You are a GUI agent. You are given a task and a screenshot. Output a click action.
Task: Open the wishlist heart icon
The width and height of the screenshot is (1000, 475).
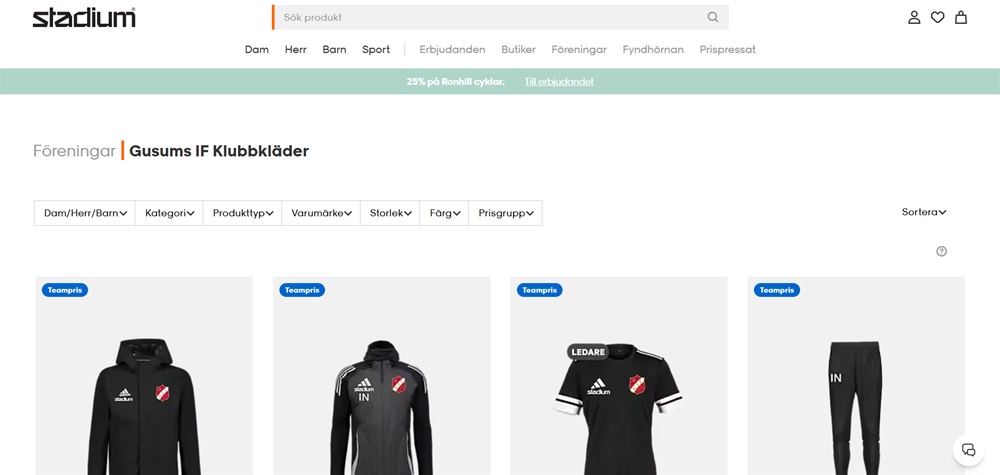pyautogui.click(x=937, y=17)
